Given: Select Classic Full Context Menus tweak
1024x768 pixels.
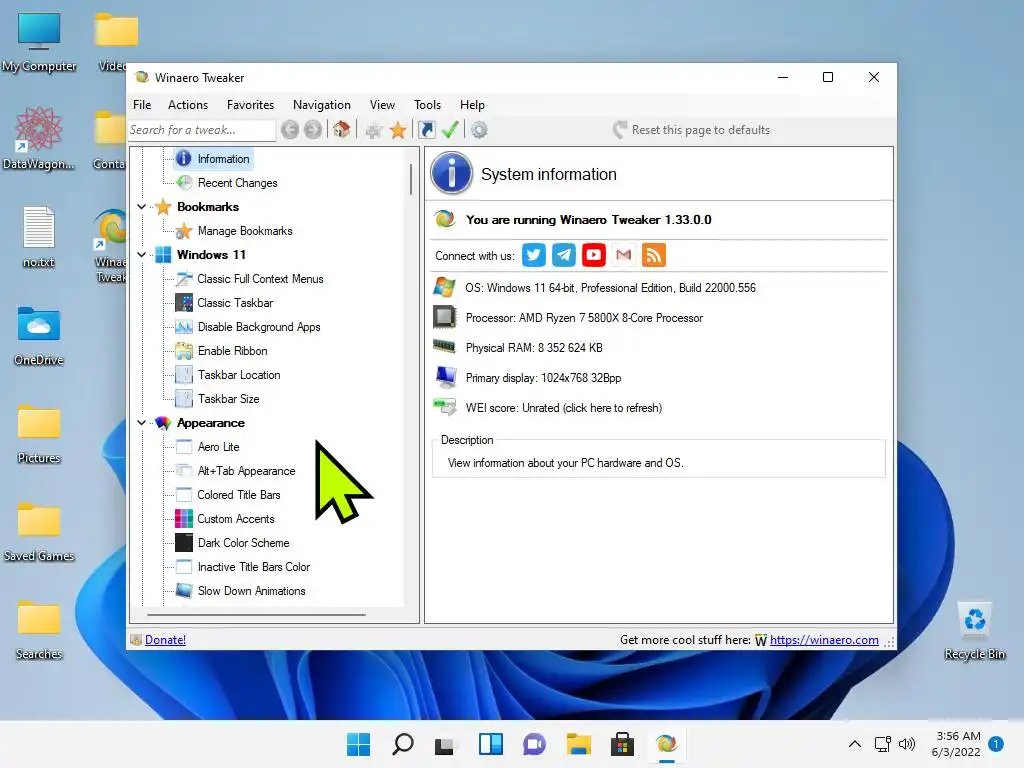Looking at the screenshot, I should point(260,279).
